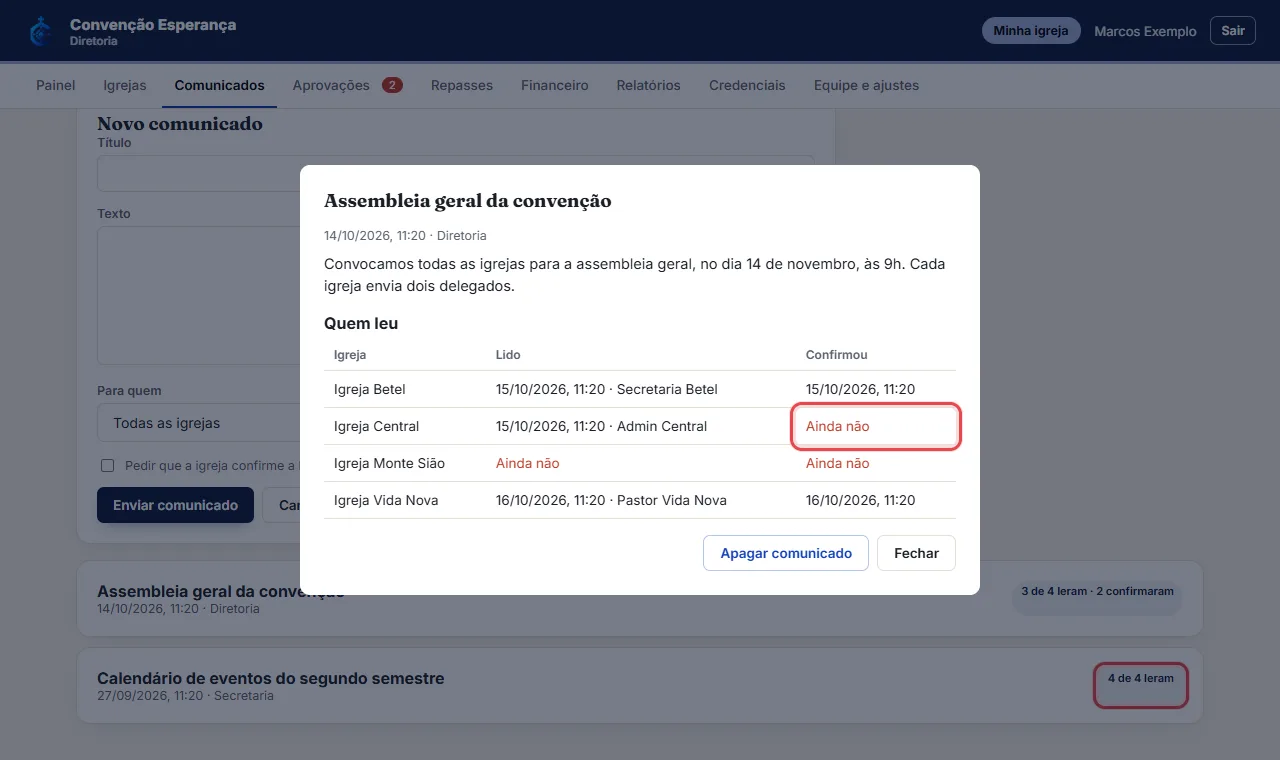Click the dialog title 'Assembleia geral da convenção'

click(x=467, y=201)
